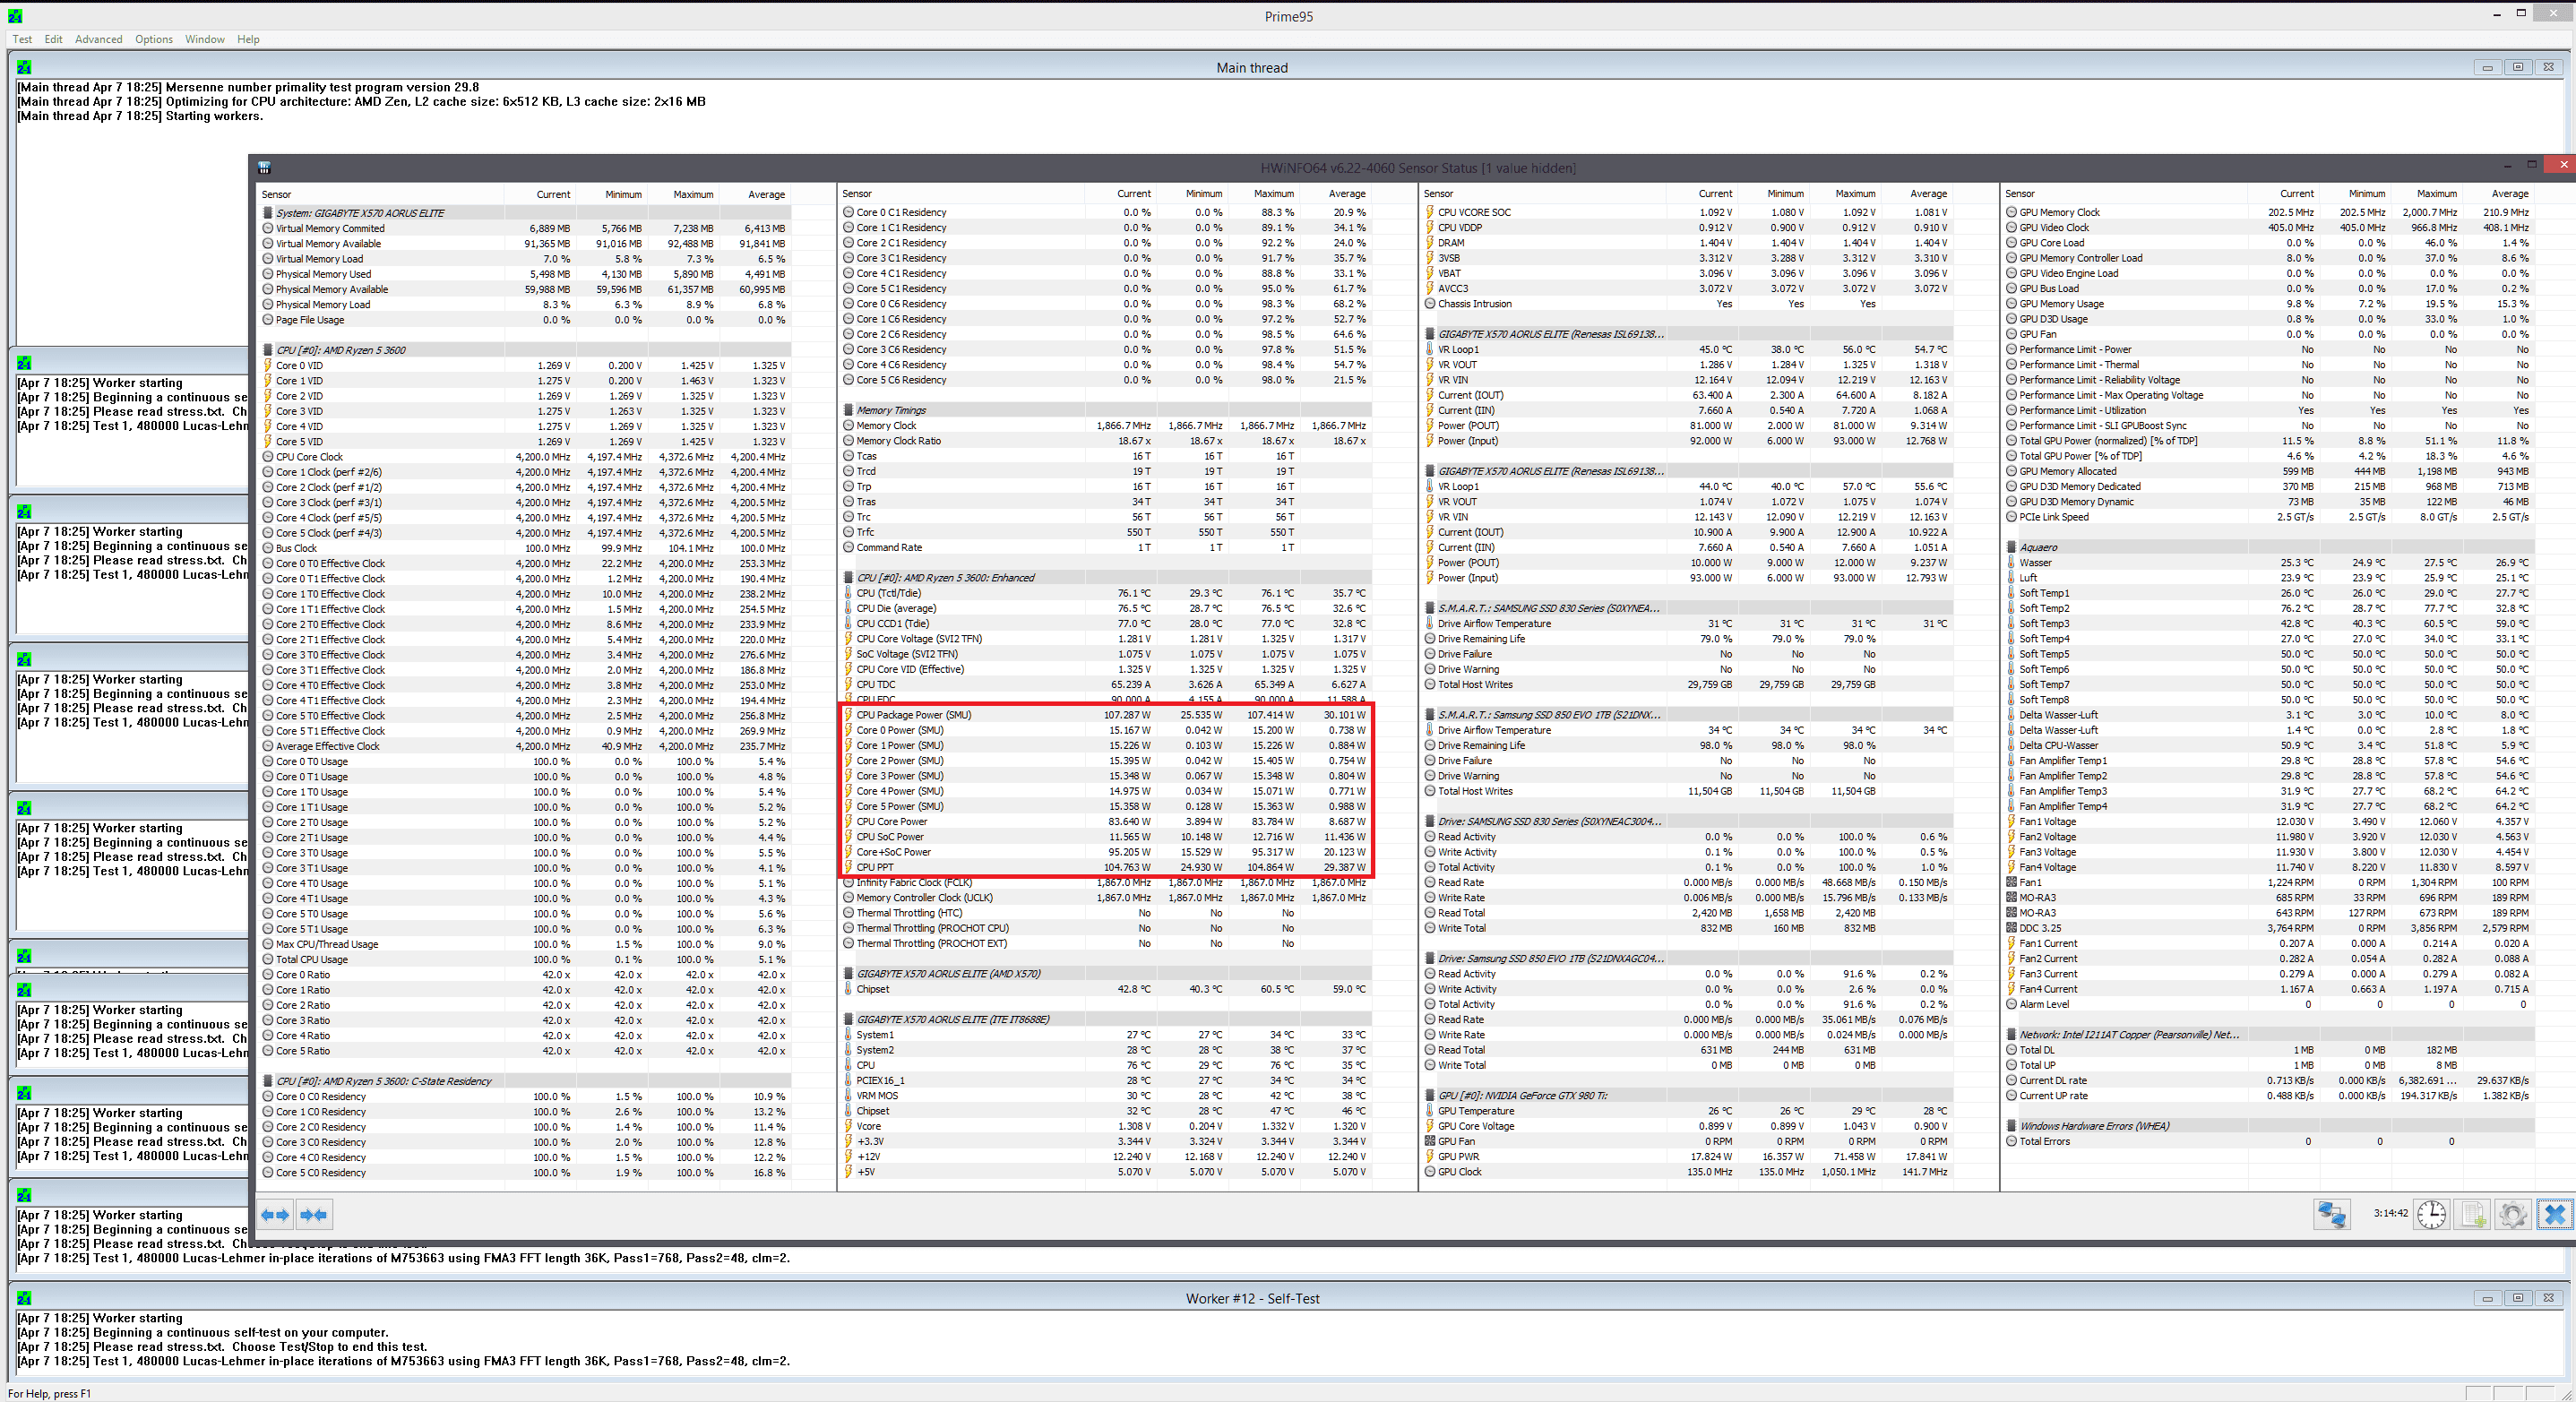Select the Main thread window title bar
This screenshot has width=2576, height=1402.
point(1252,67)
